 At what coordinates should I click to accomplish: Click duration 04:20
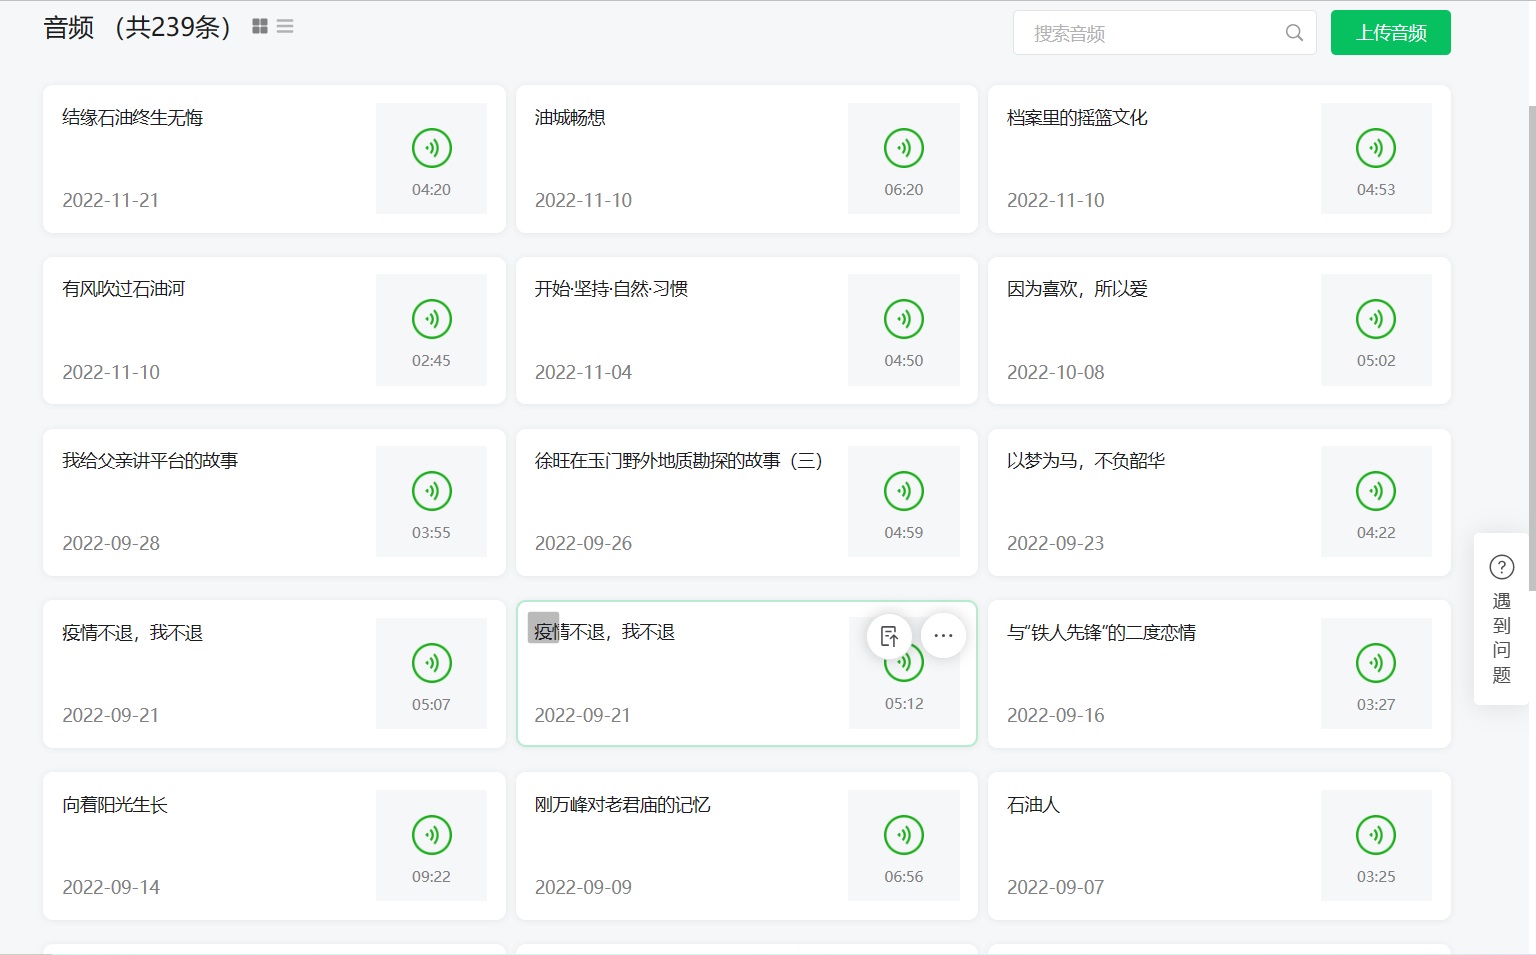[431, 189]
